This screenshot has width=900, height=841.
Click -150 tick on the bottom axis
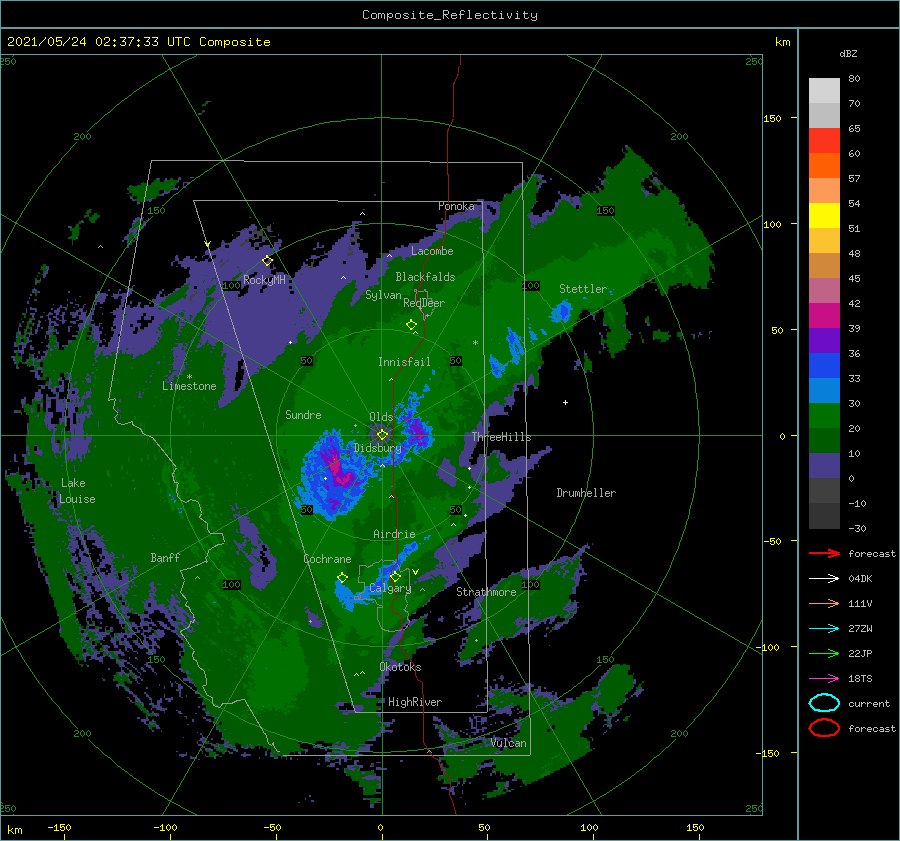click(x=59, y=827)
